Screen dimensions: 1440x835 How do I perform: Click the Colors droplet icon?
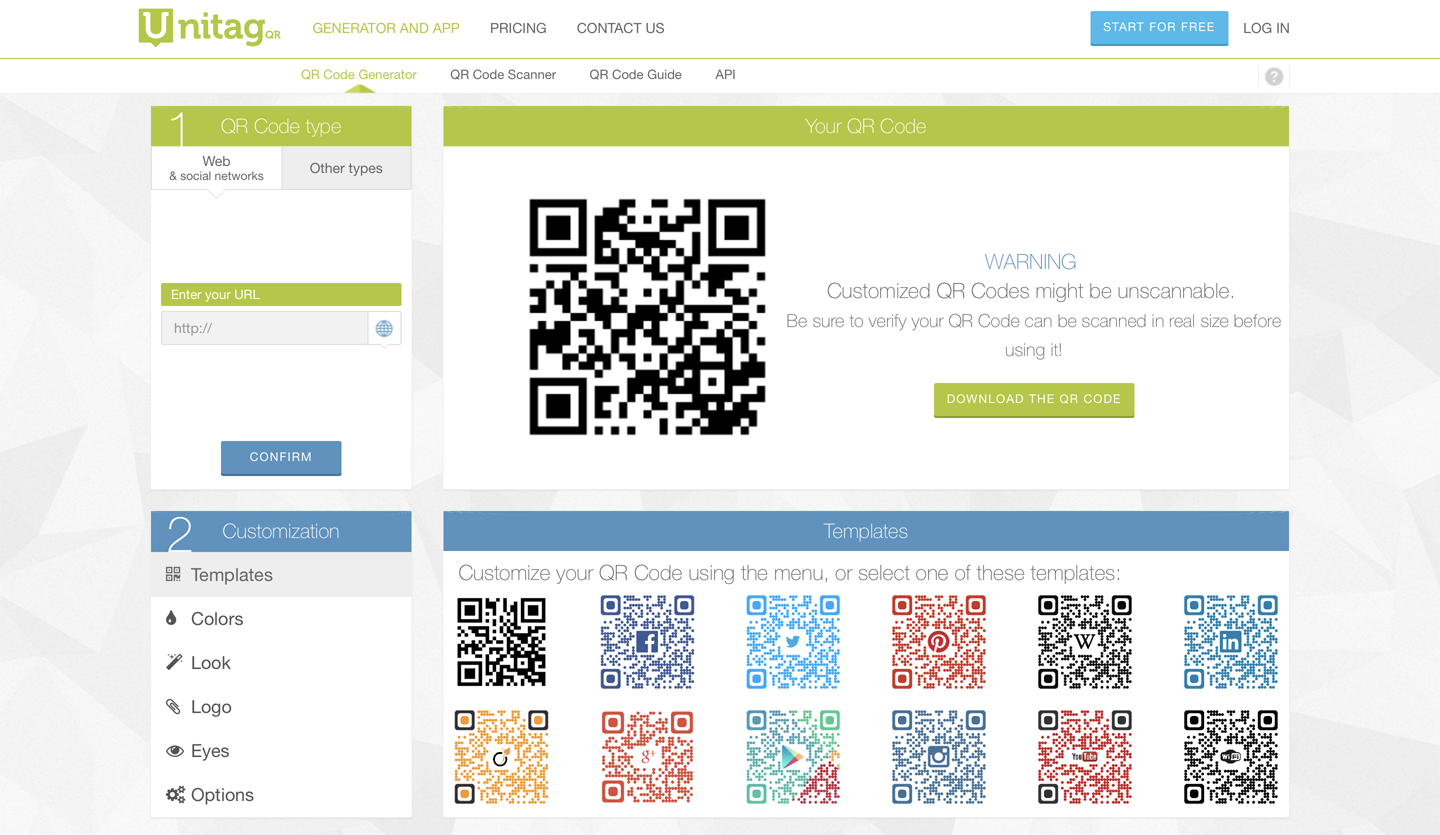(x=171, y=618)
